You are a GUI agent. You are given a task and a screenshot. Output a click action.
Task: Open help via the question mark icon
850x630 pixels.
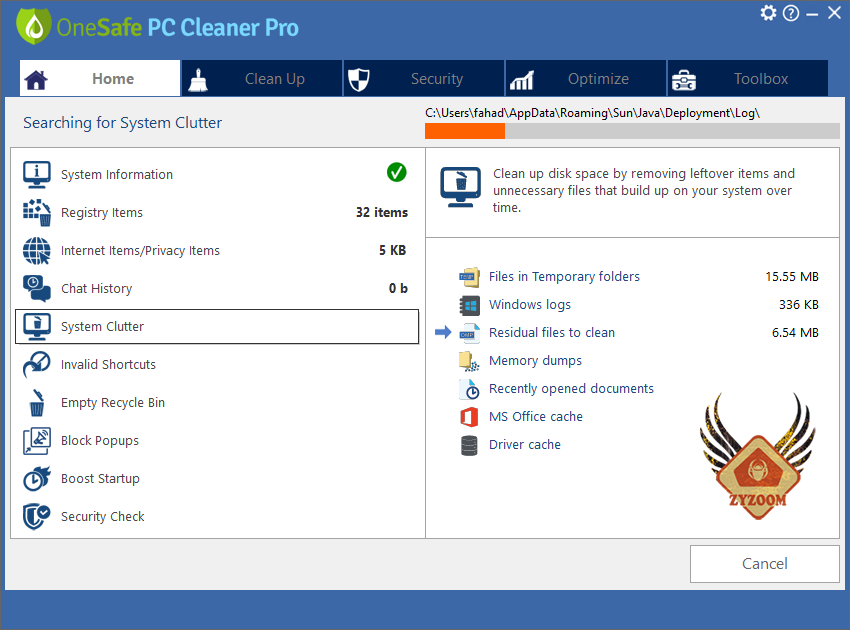(791, 13)
